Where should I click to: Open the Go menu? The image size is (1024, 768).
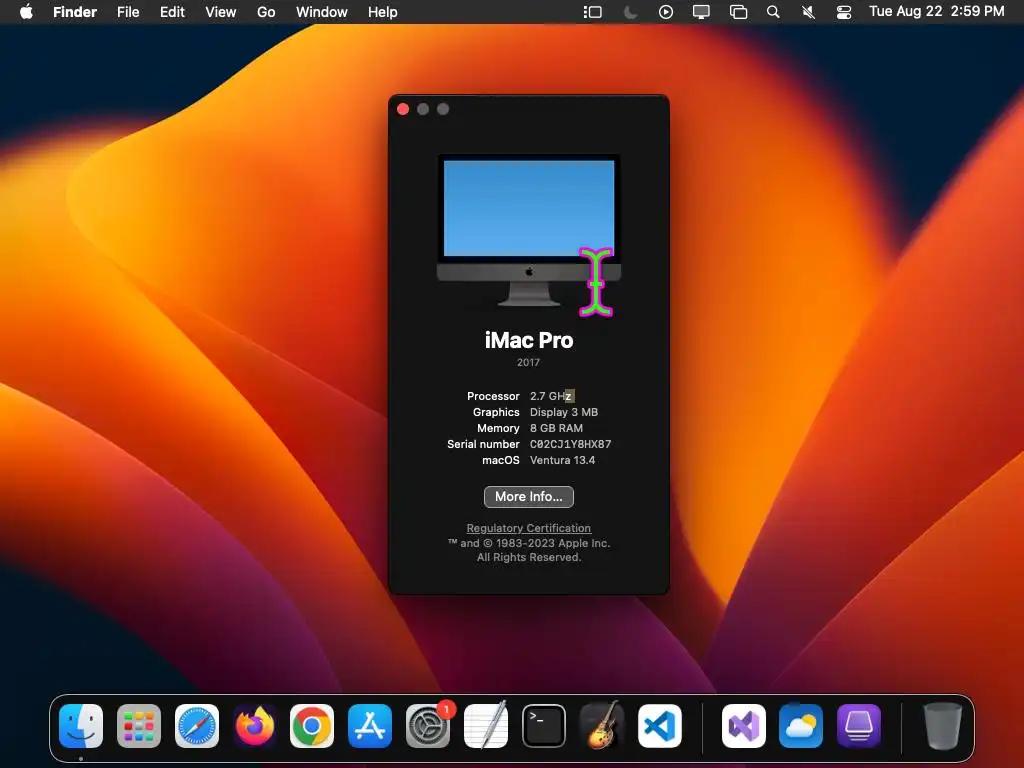[x=266, y=12]
